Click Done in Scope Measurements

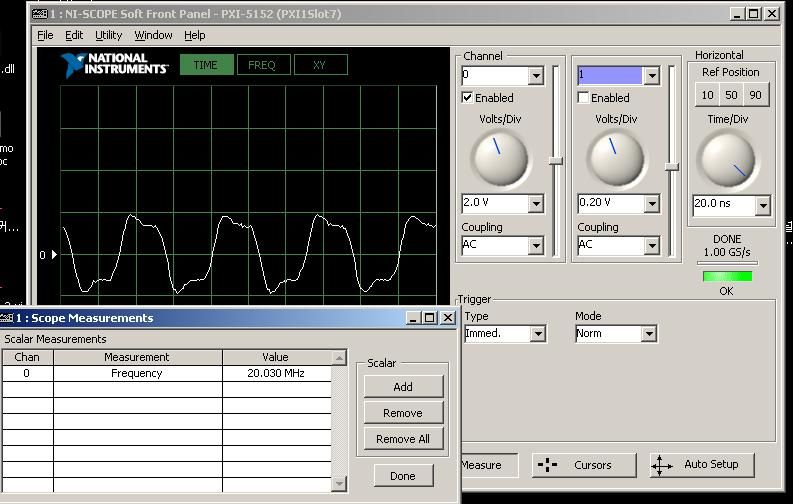403,476
